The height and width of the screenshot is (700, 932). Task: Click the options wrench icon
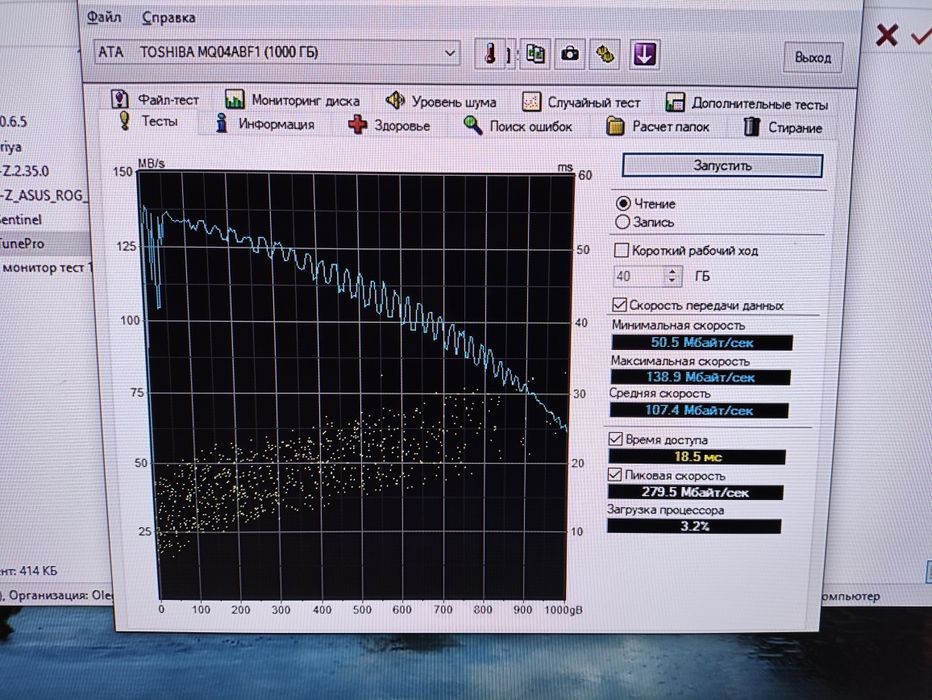(605, 55)
